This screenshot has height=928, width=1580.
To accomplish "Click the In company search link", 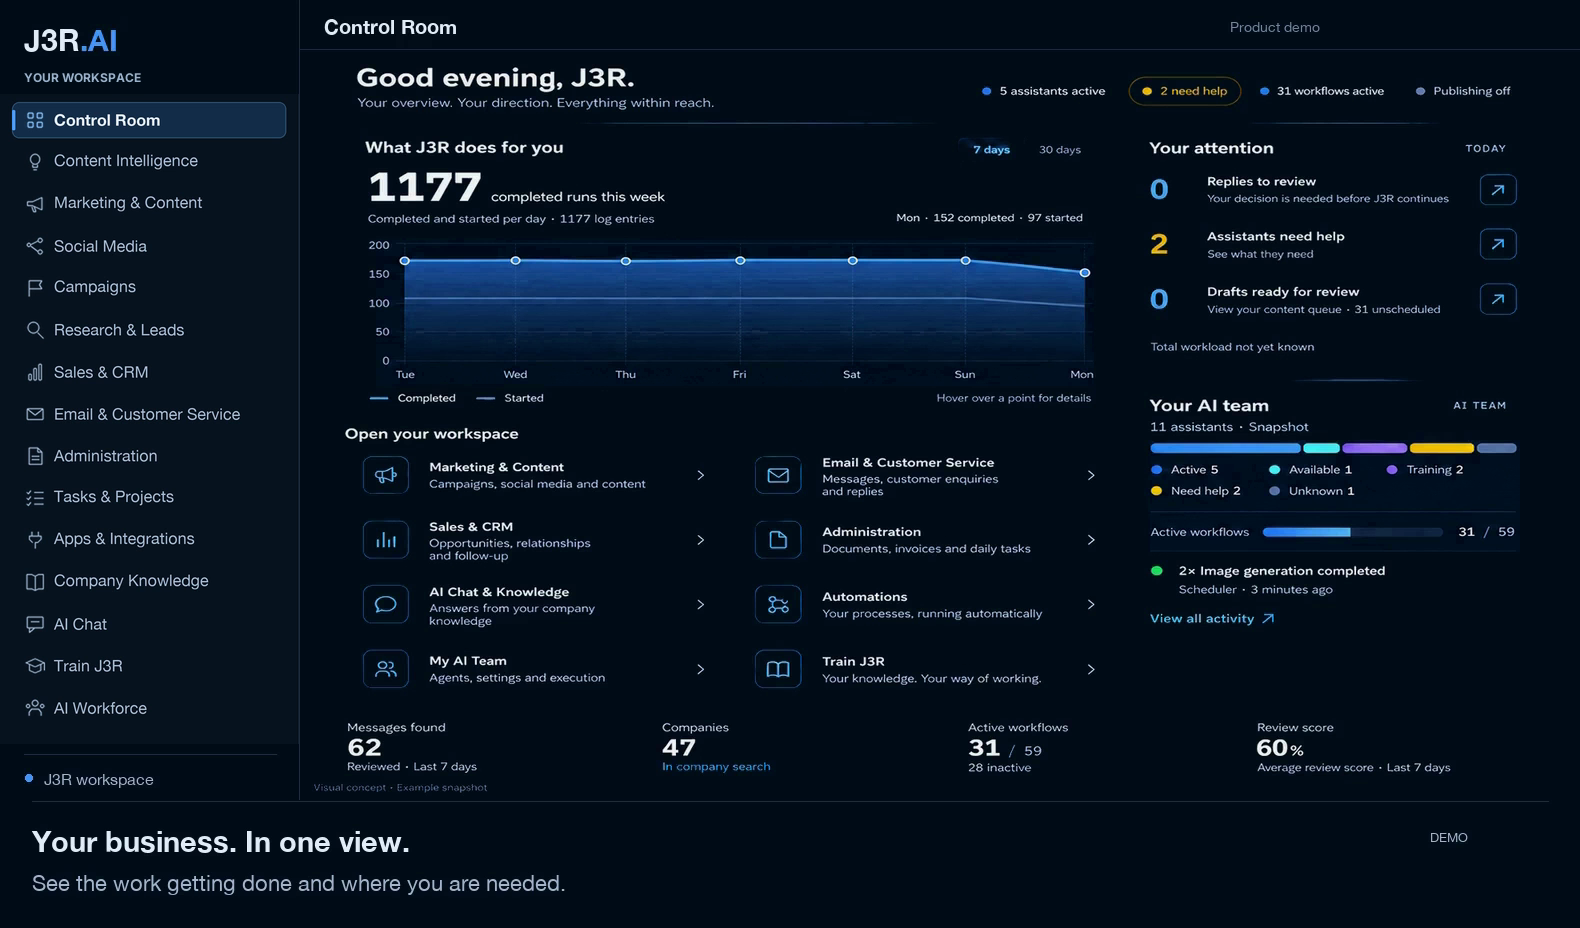I will (x=716, y=767).
